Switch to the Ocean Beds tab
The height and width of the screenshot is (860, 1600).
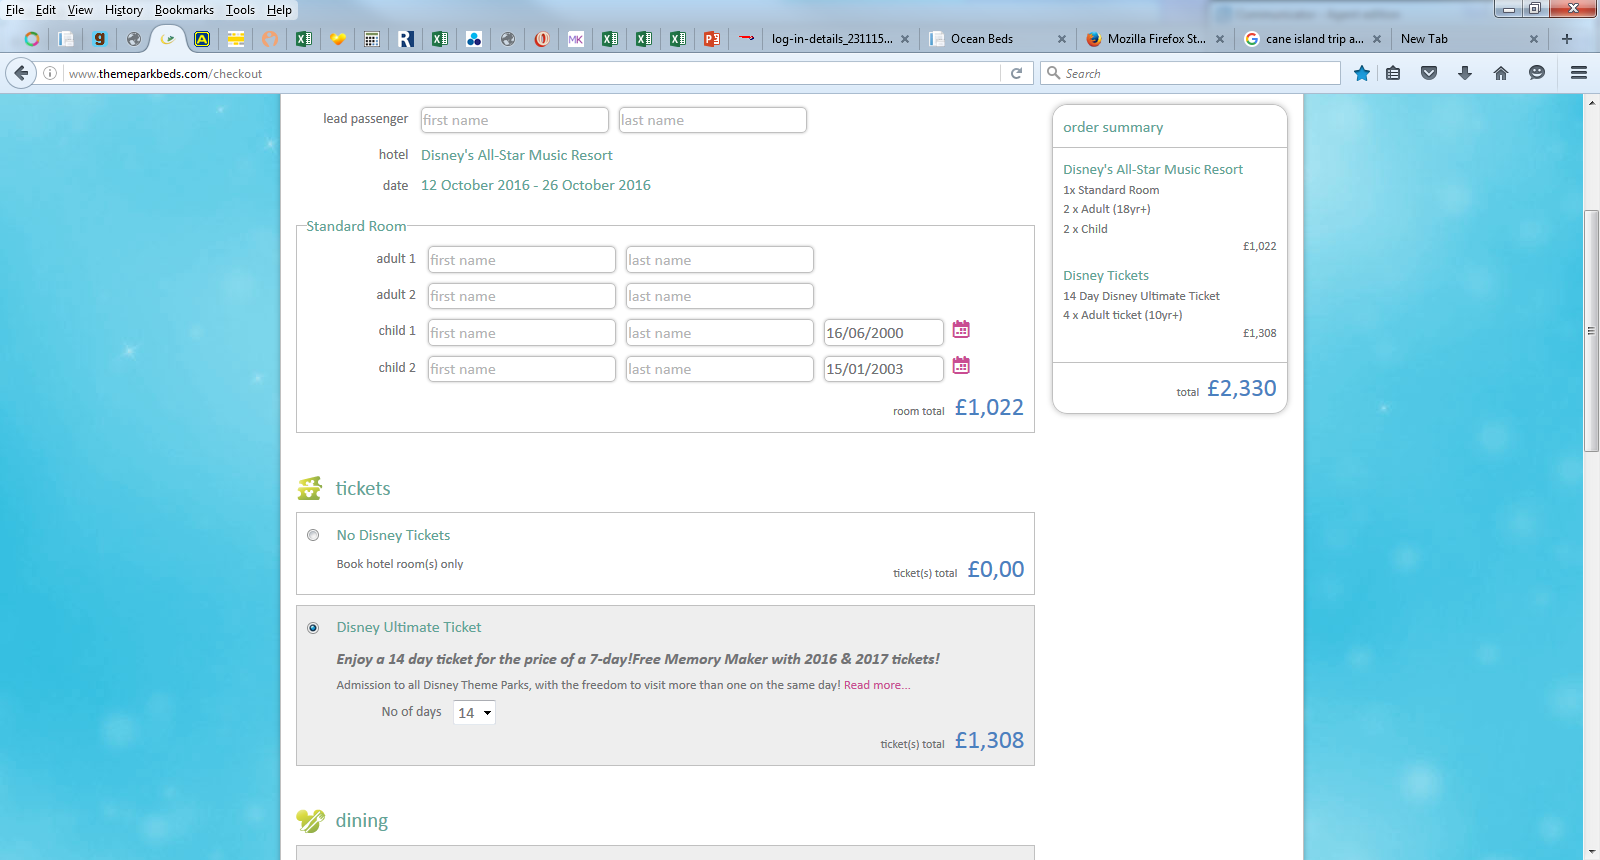pos(996,39)
